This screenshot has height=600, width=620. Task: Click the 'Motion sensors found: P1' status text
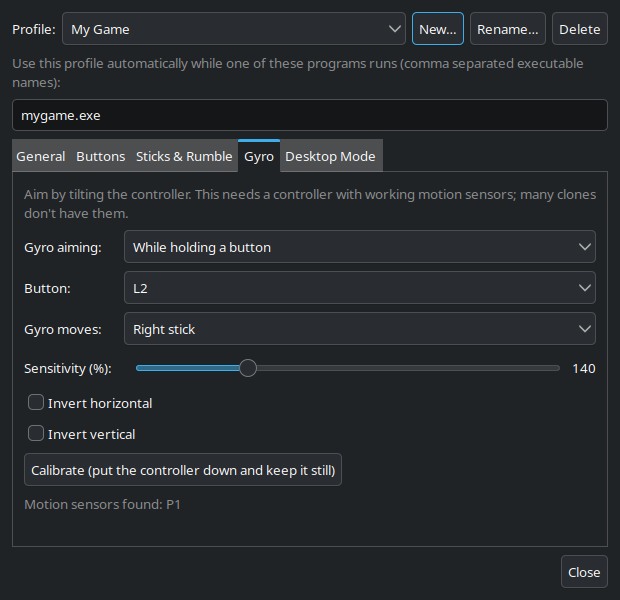point(102,504)
